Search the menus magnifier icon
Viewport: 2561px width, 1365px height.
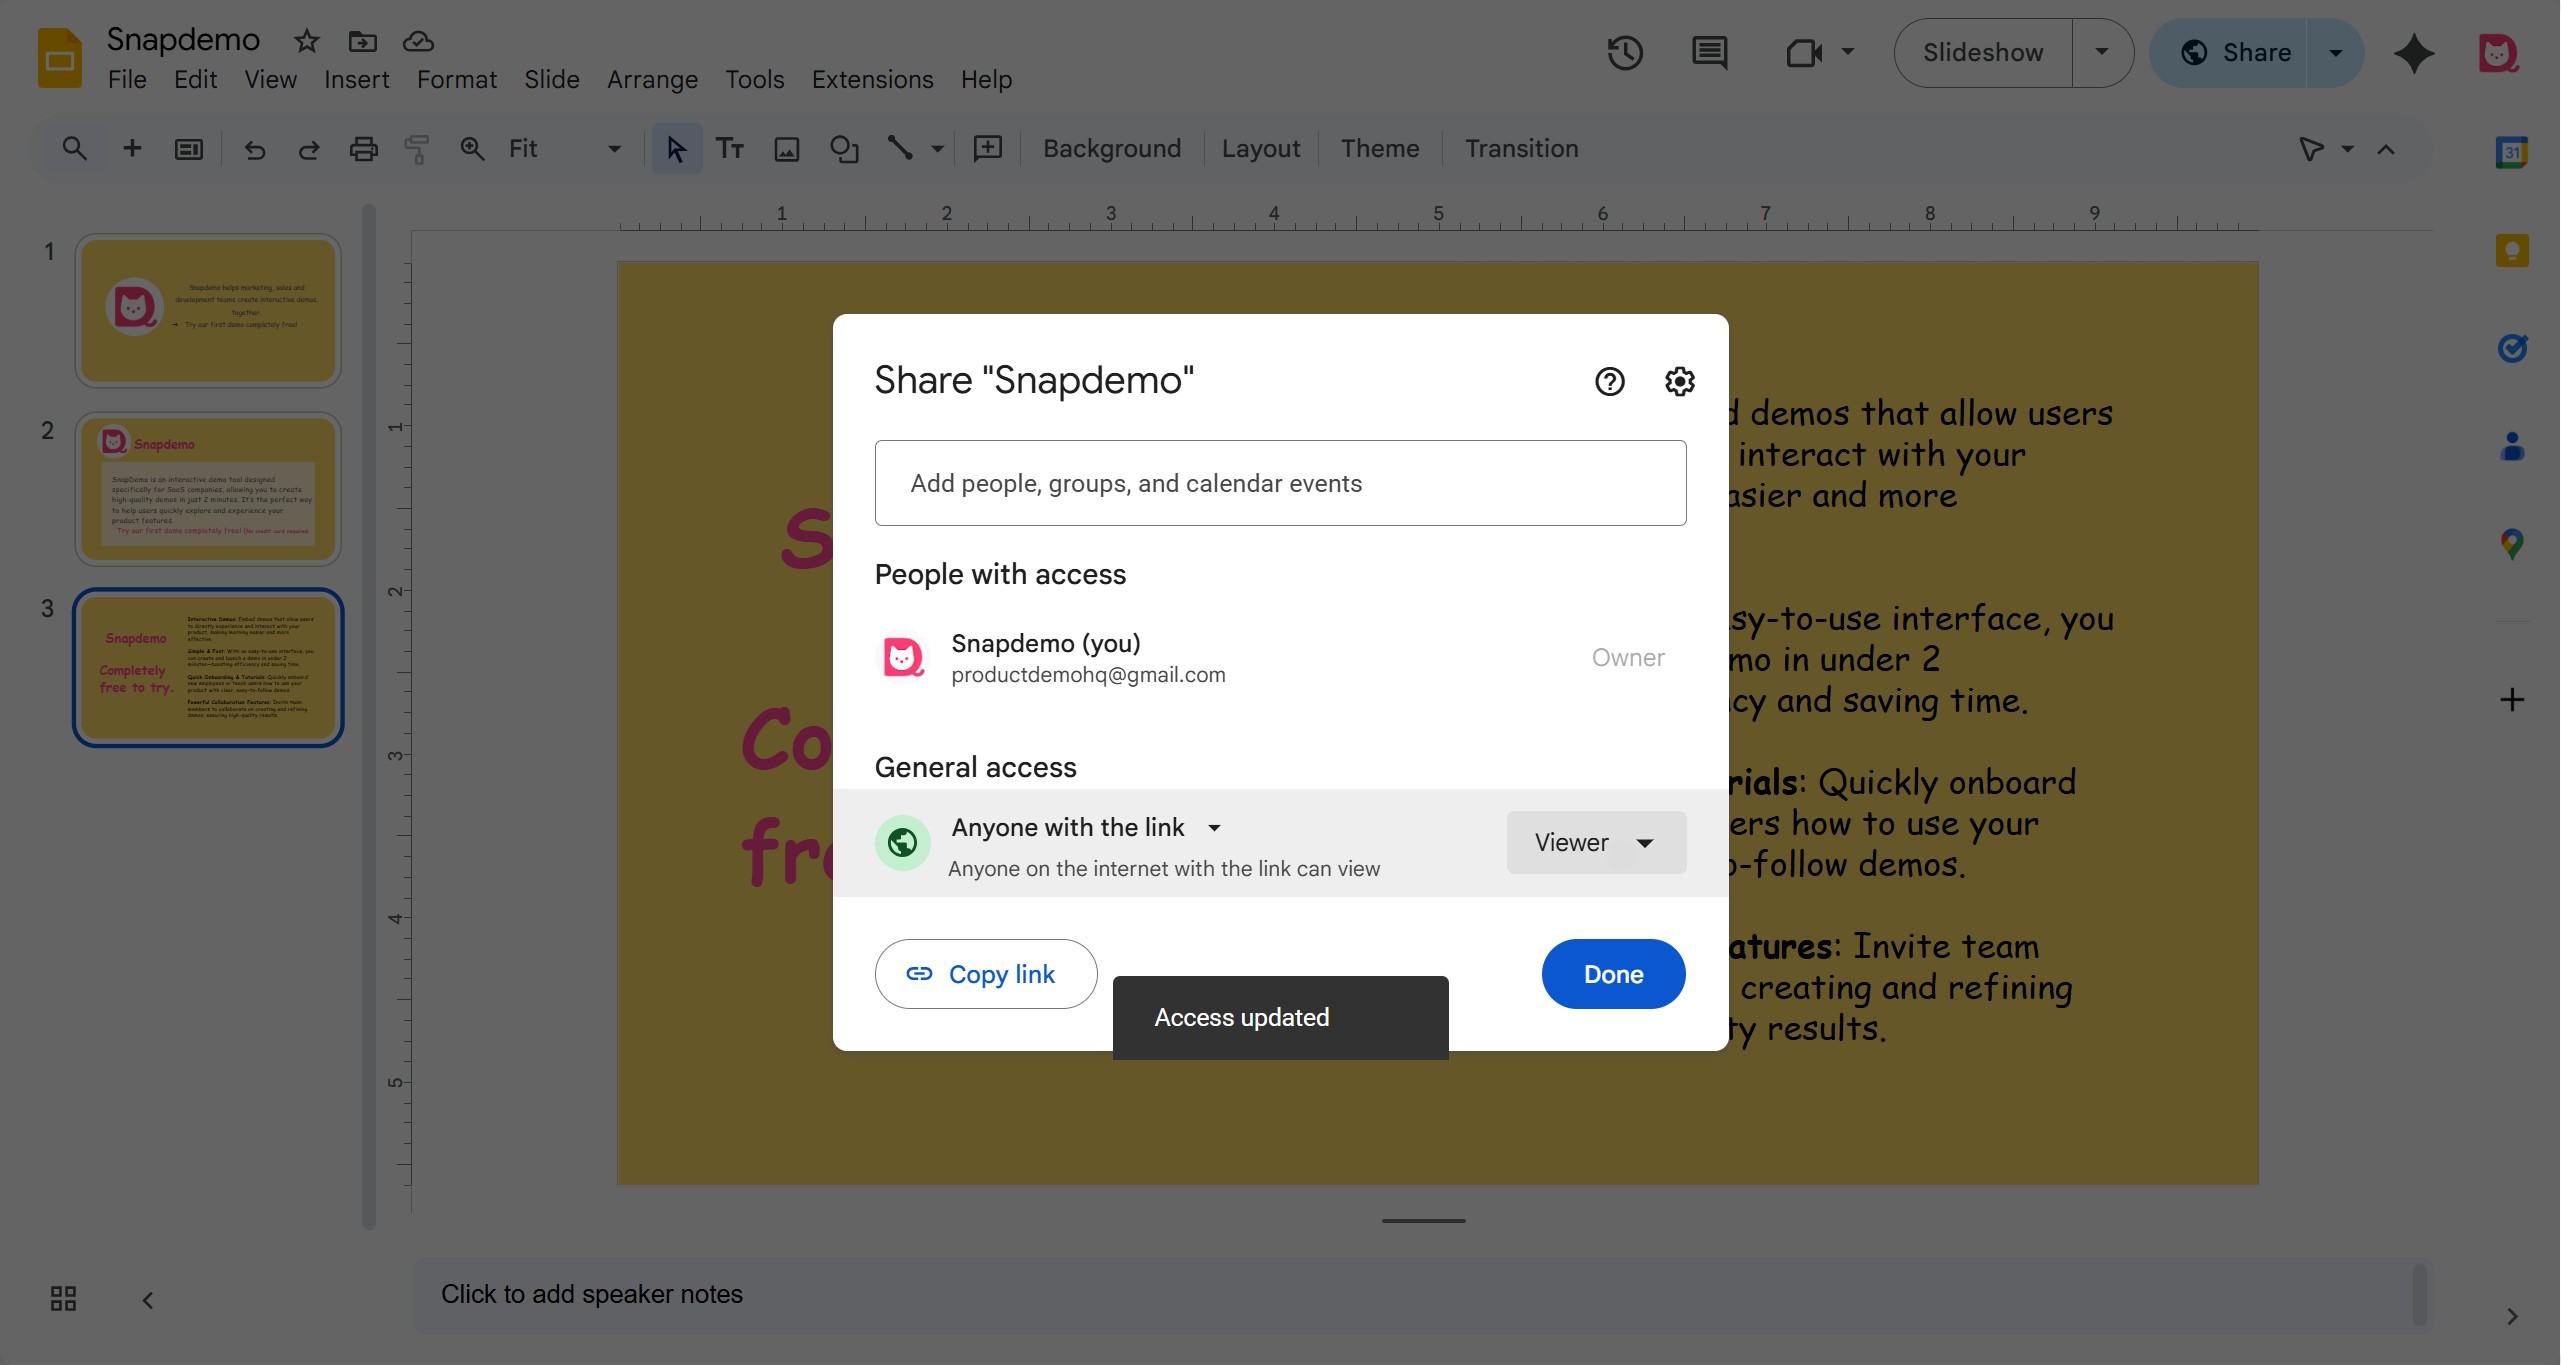74,149
